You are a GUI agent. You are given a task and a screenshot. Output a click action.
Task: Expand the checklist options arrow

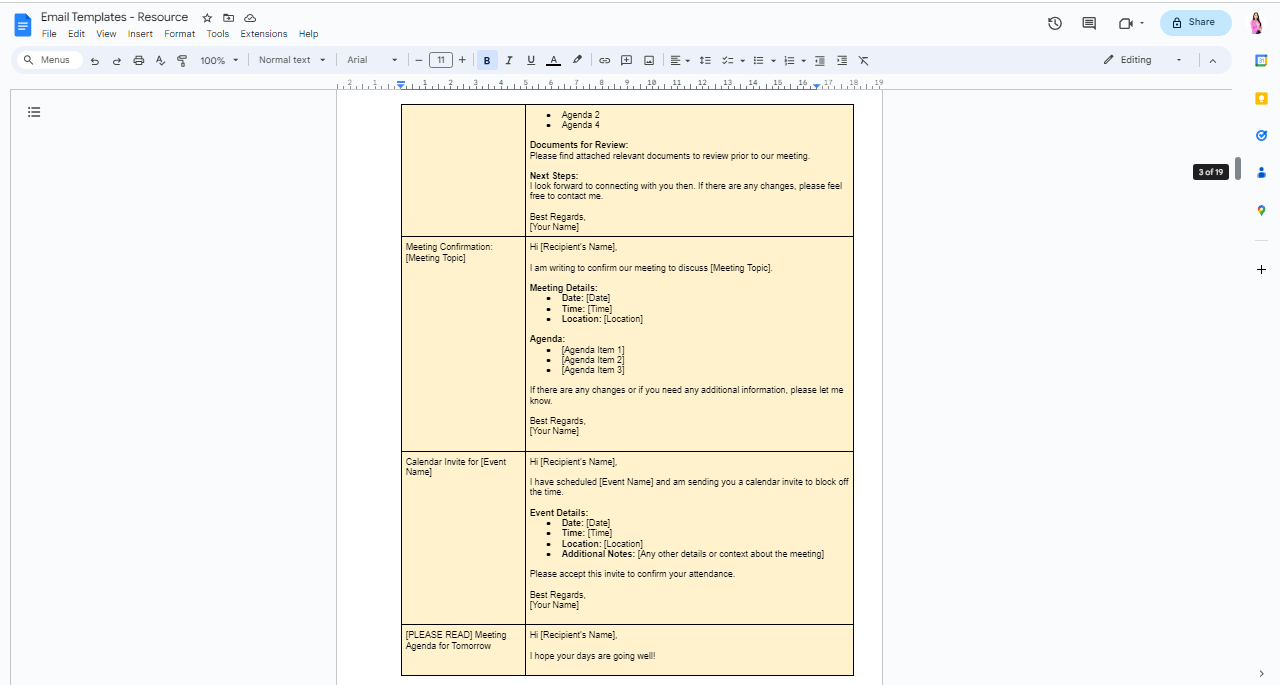pyautogui.click(x=742, y=60)
